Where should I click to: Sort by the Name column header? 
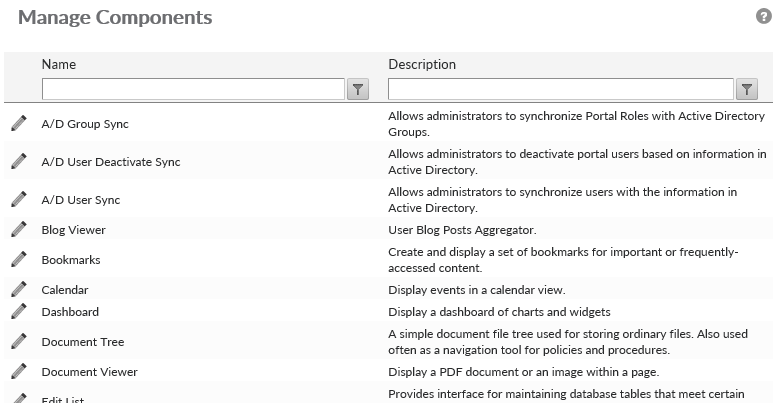59,64
